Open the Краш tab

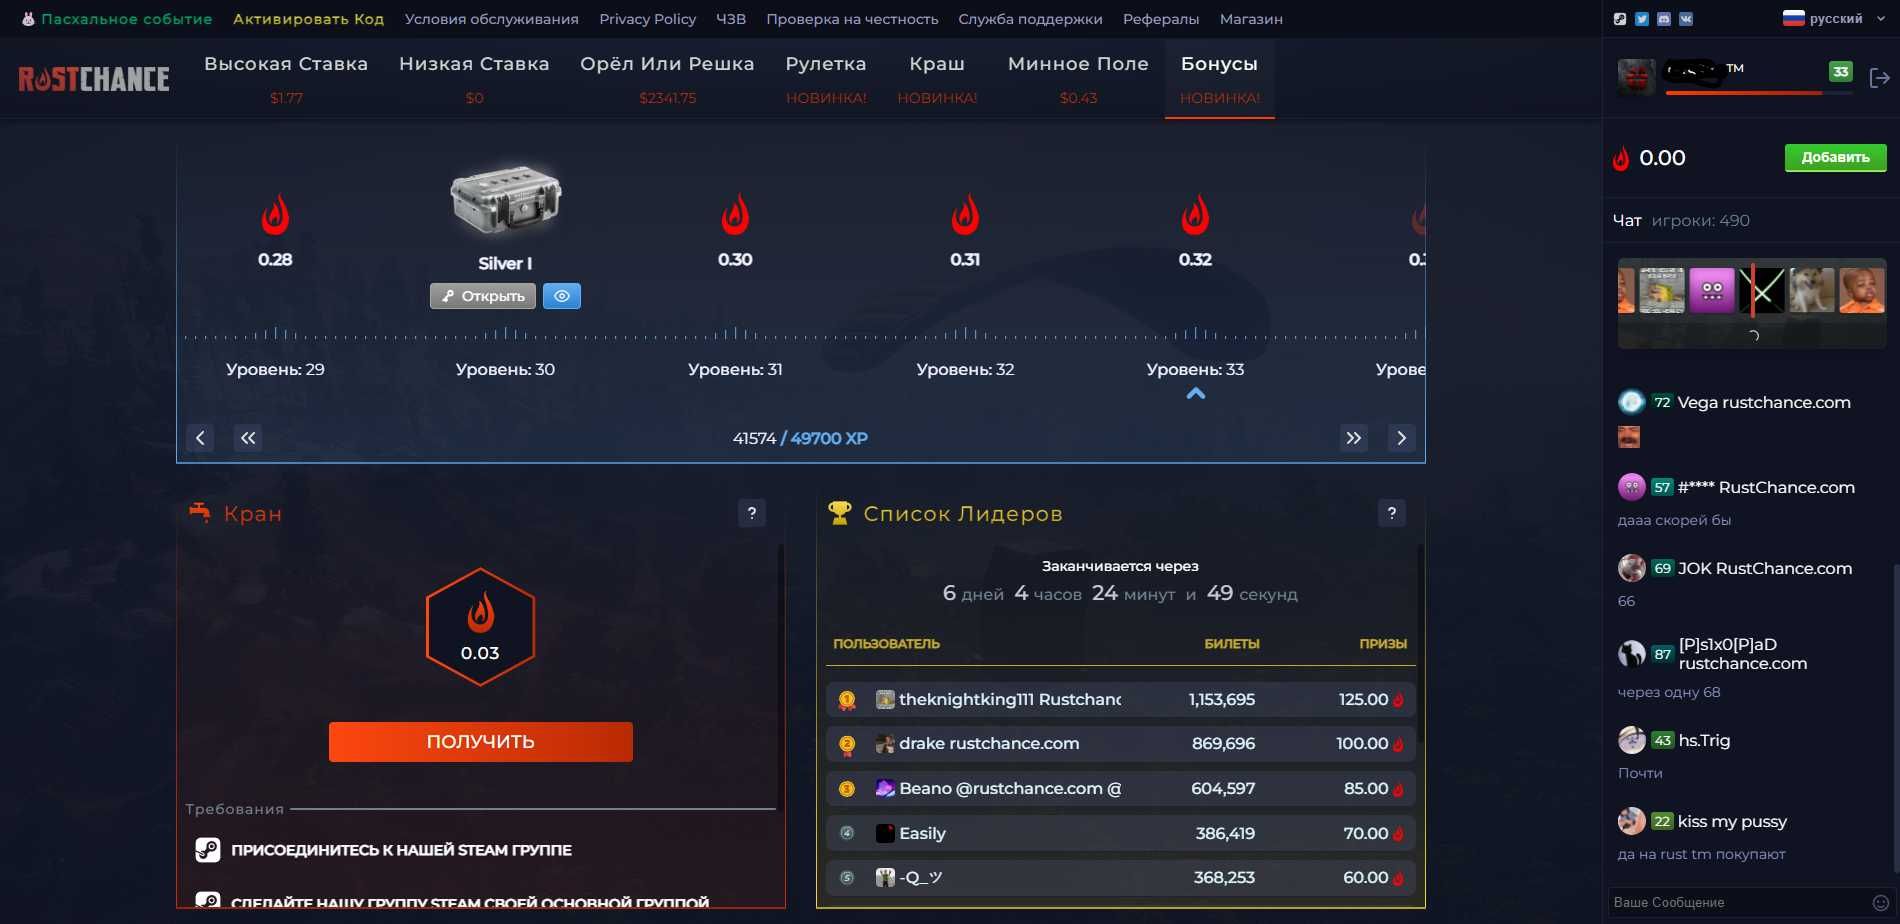937,79
